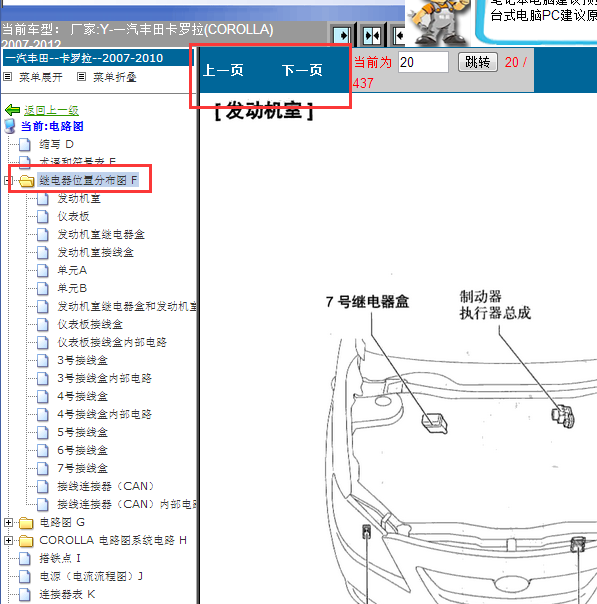The image size is (597, 604).
Task: Click the mechanic mascot image
Action: point(439,21)
